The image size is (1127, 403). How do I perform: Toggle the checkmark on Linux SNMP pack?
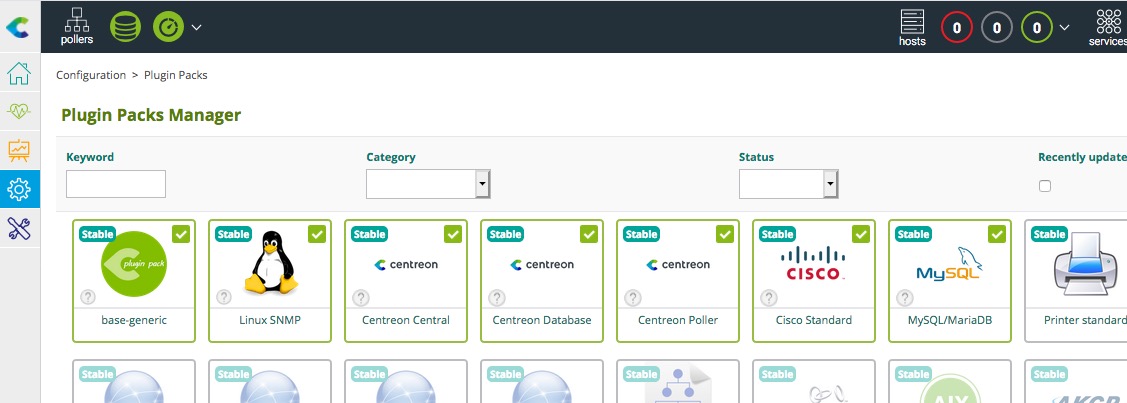click(316, 234)
